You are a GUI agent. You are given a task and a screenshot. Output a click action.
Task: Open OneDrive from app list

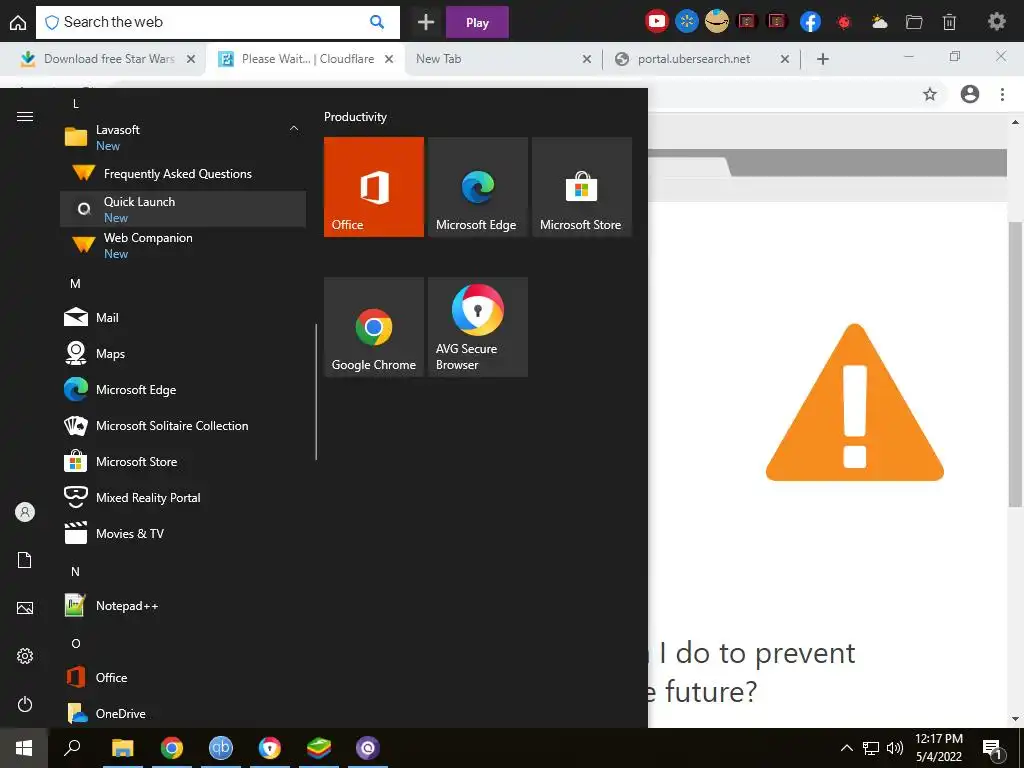[x=183, y=713]
